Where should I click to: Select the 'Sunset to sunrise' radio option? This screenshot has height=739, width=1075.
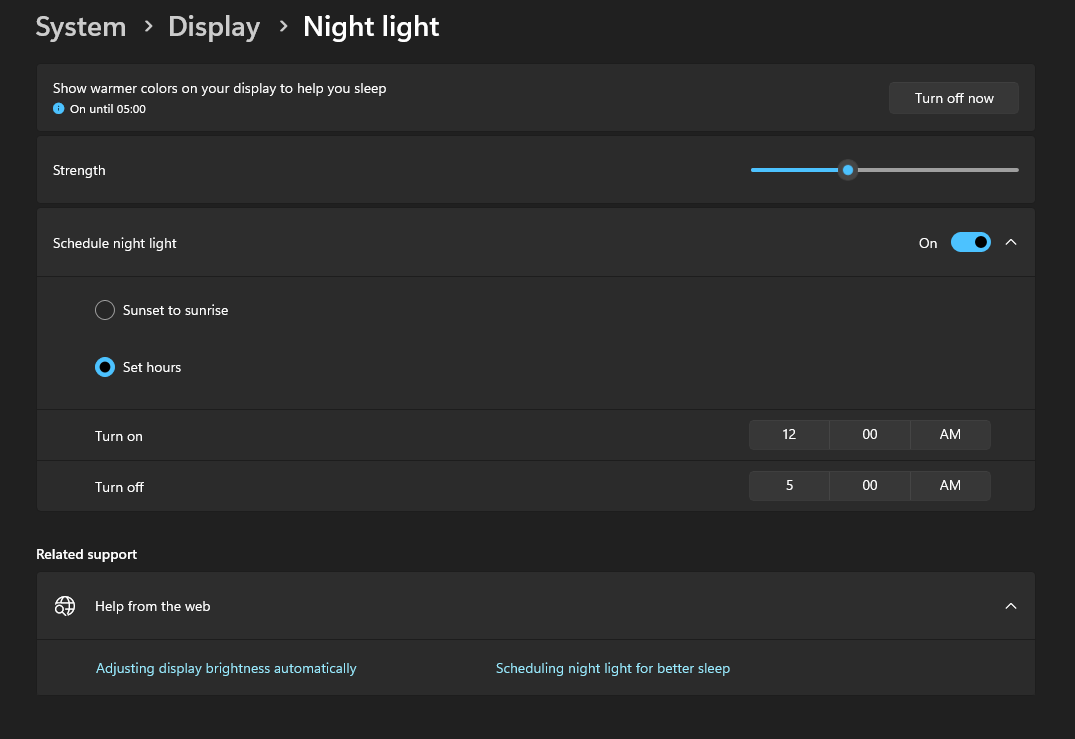[105, 310]
